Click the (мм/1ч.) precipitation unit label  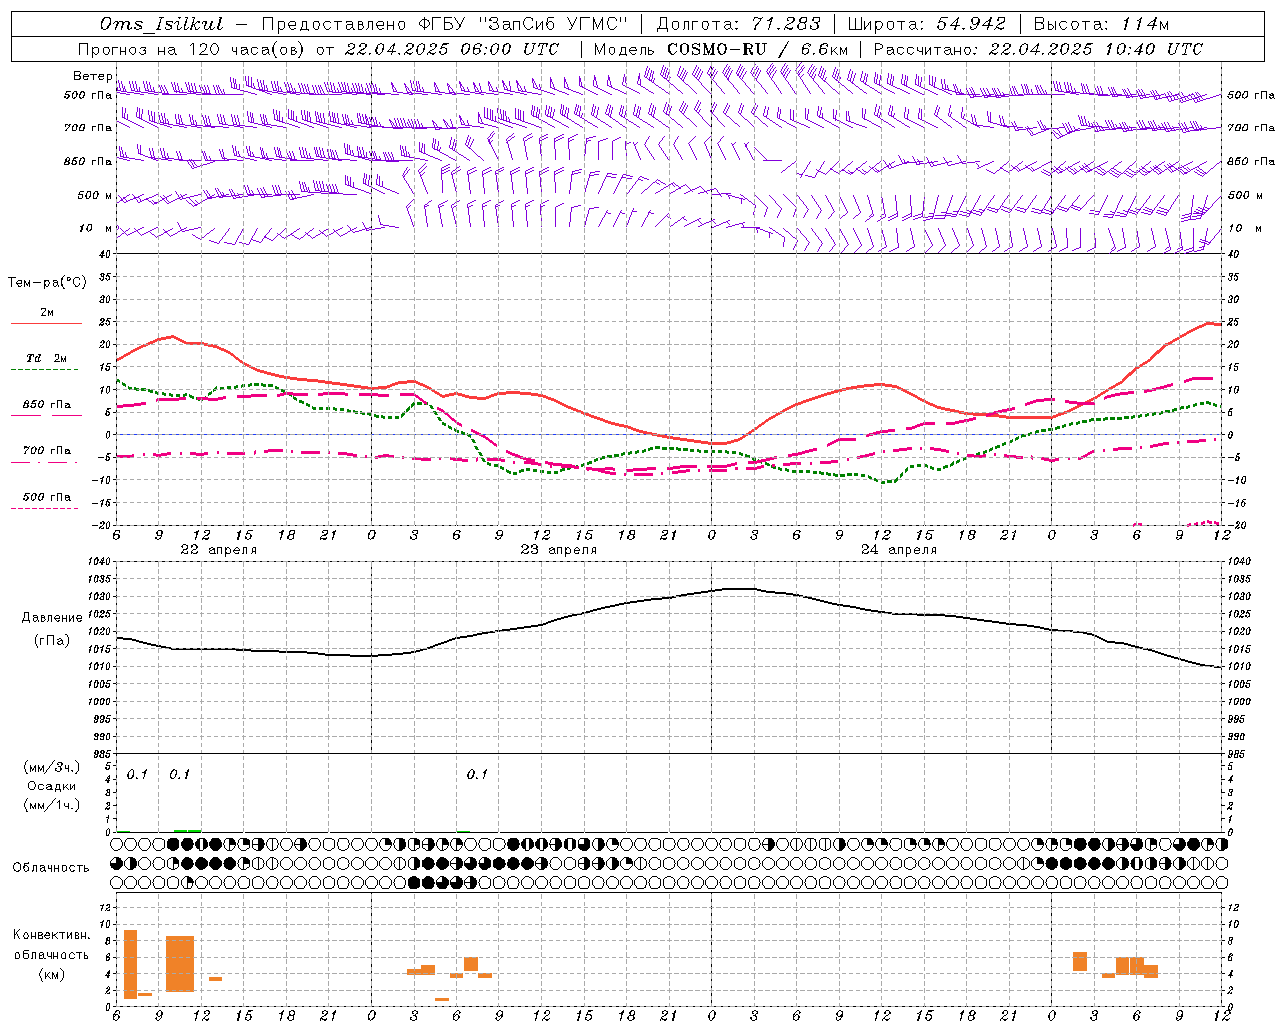point(52,805)
